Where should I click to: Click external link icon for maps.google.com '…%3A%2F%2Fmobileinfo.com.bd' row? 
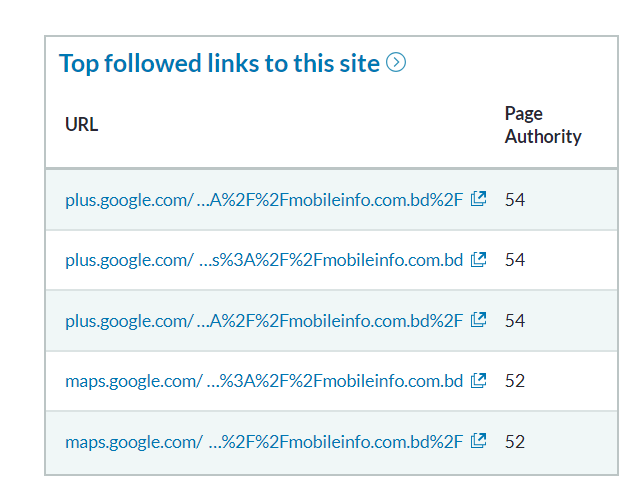(x=479, y=381)
